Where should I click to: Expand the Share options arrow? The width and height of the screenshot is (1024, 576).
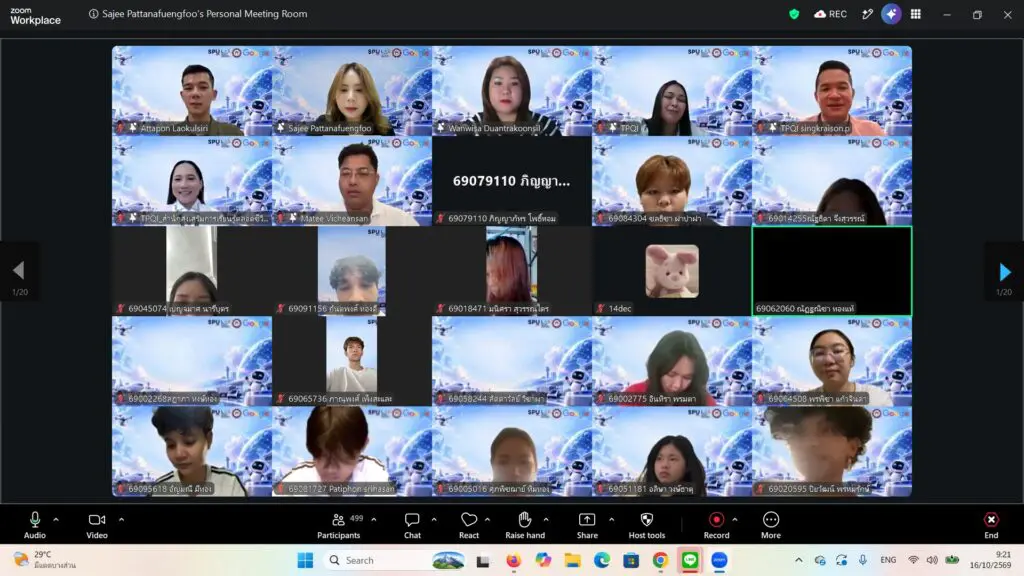click(611, 520)
